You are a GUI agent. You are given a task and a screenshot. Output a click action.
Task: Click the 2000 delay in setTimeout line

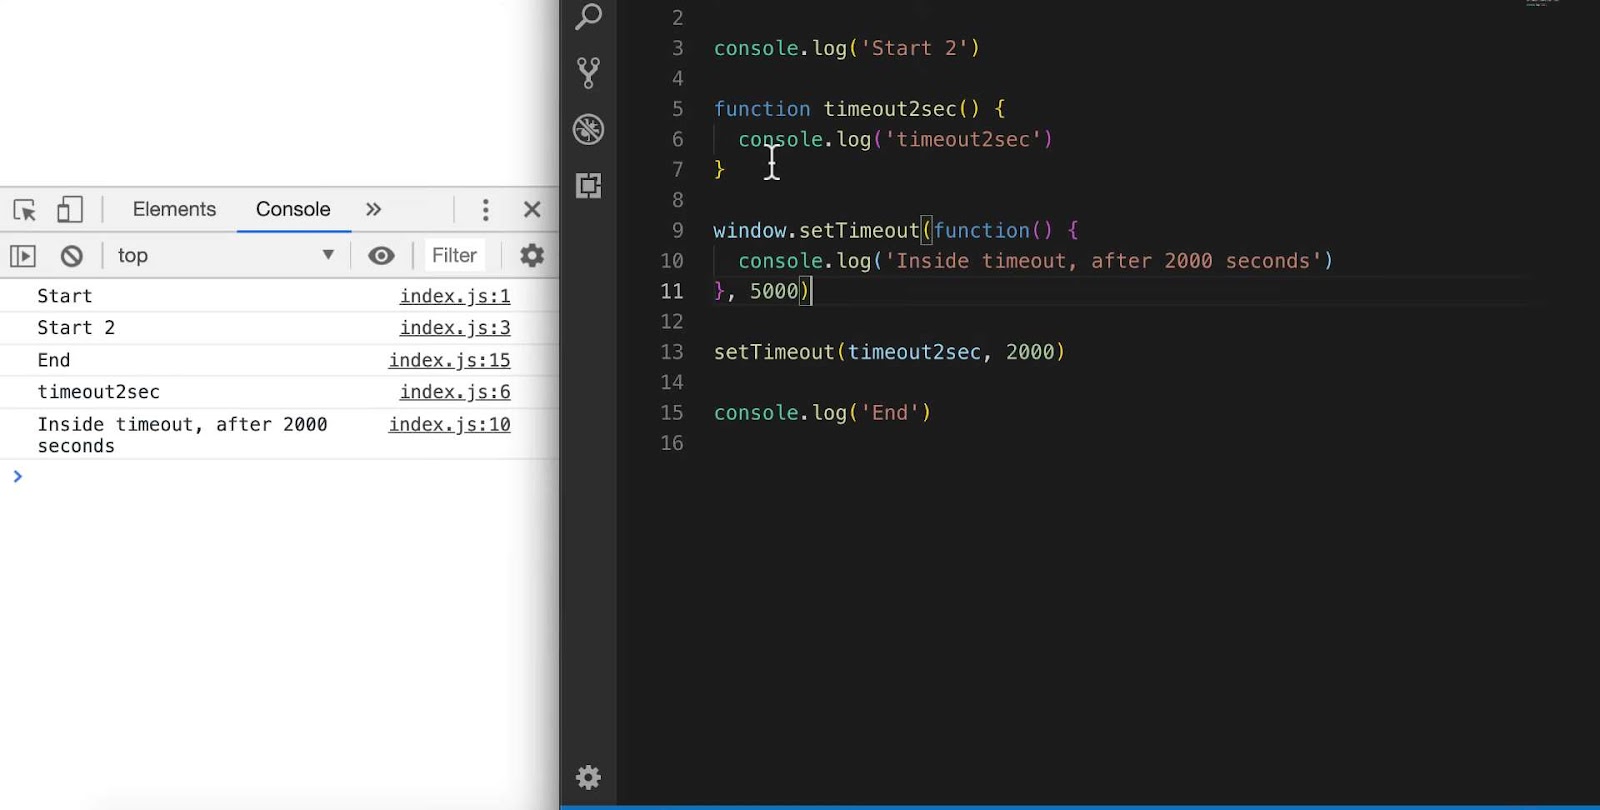(1030, 352)
